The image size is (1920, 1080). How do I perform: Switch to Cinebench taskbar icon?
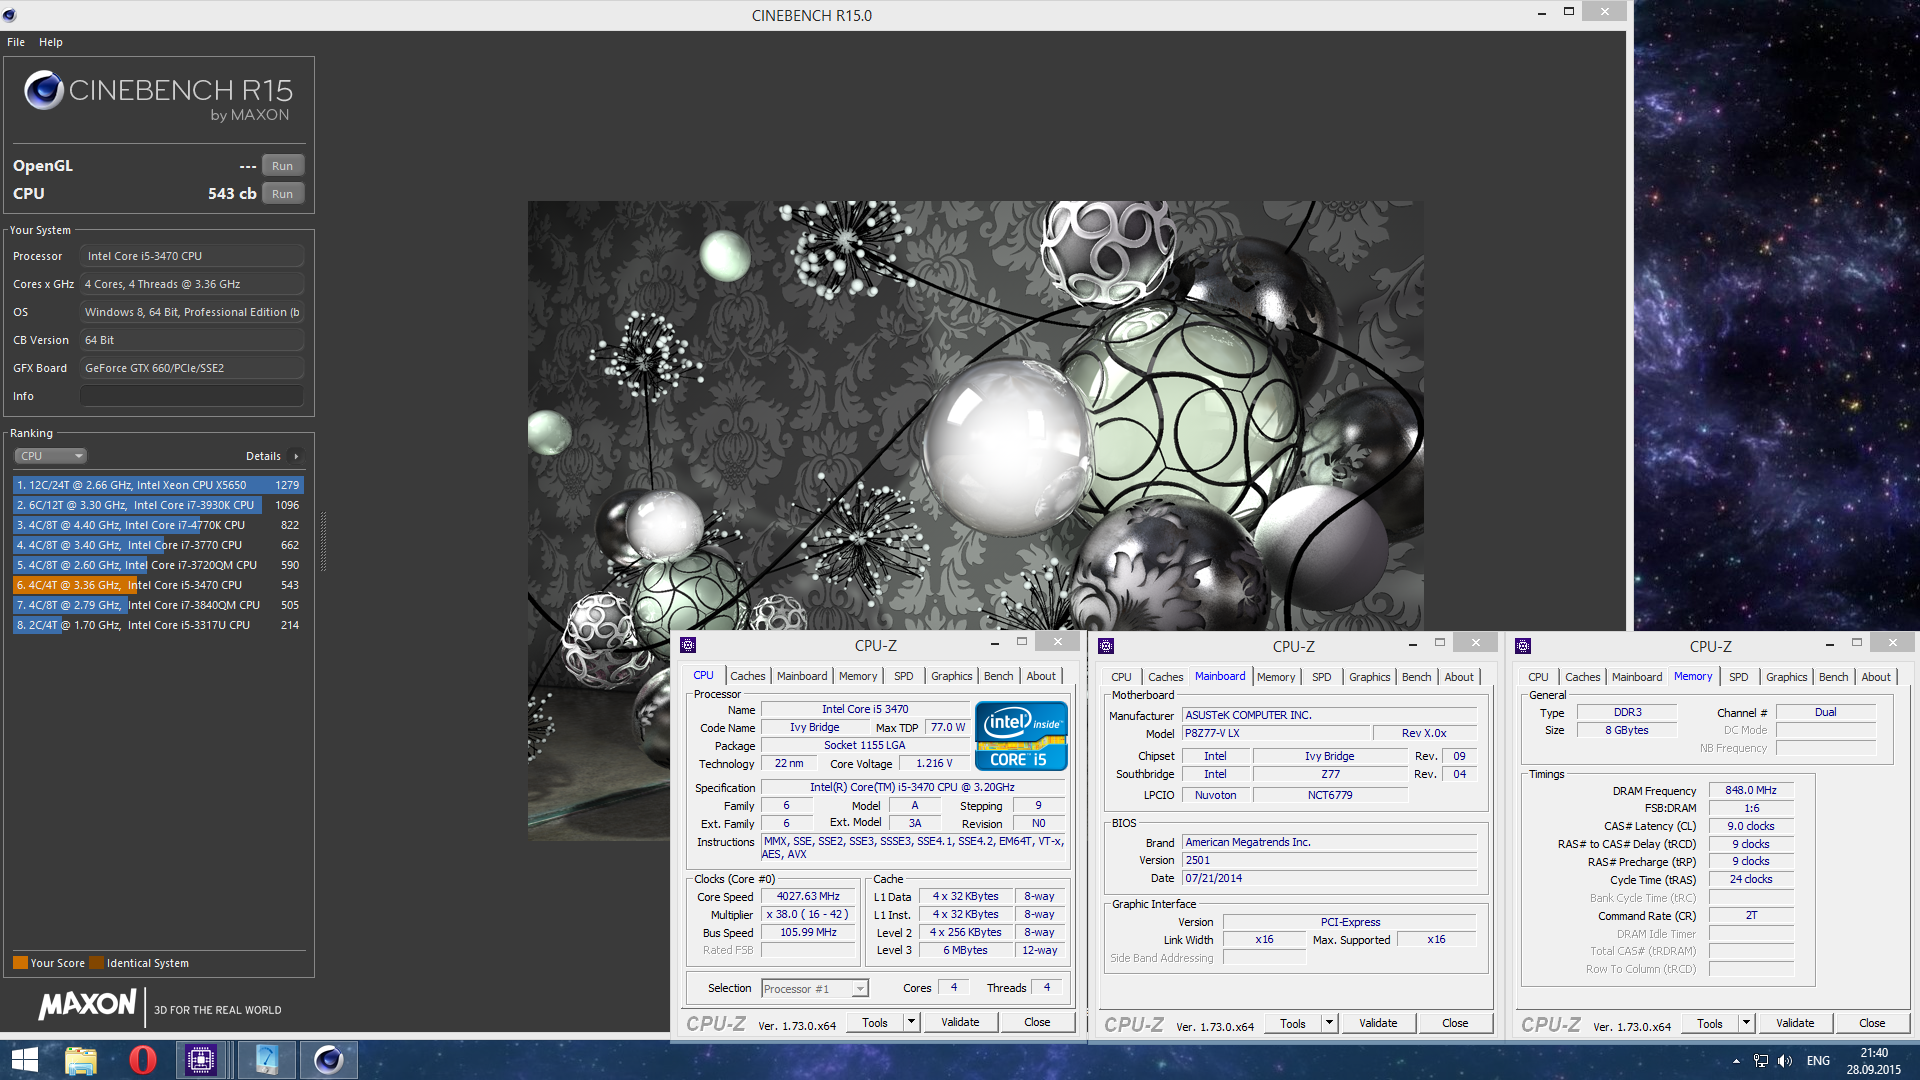329,1060
